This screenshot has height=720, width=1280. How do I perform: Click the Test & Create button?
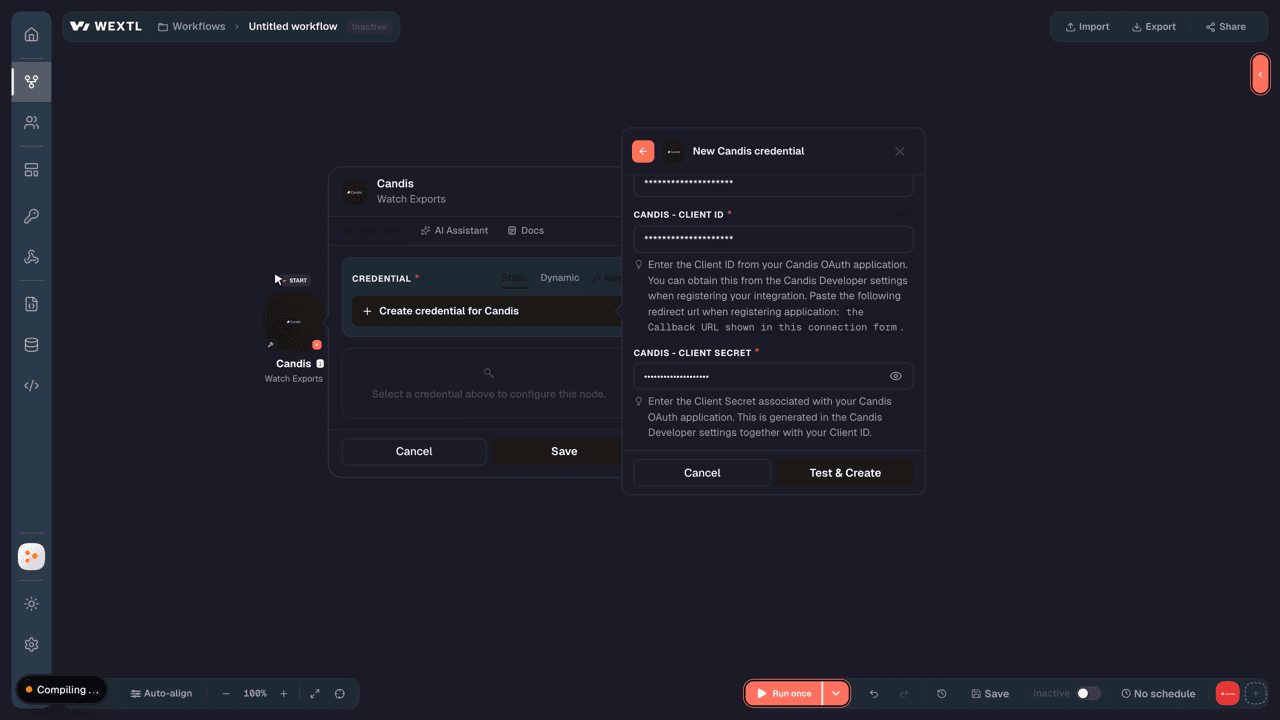[x=845, y=473]
